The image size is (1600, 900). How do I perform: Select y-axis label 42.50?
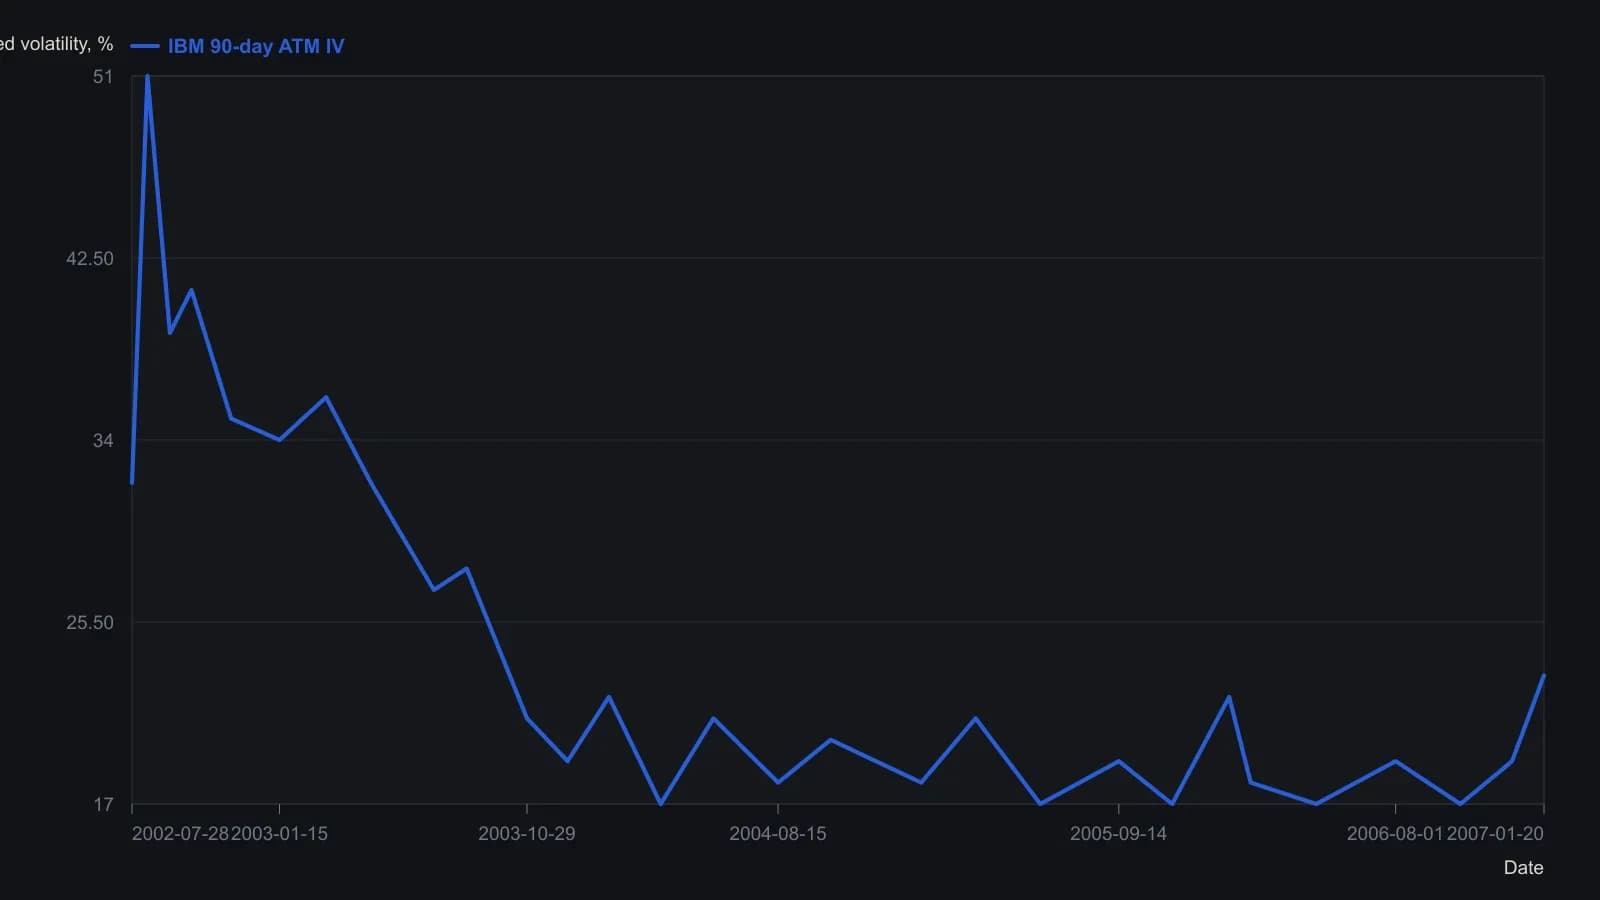click(x=90, y=259)
